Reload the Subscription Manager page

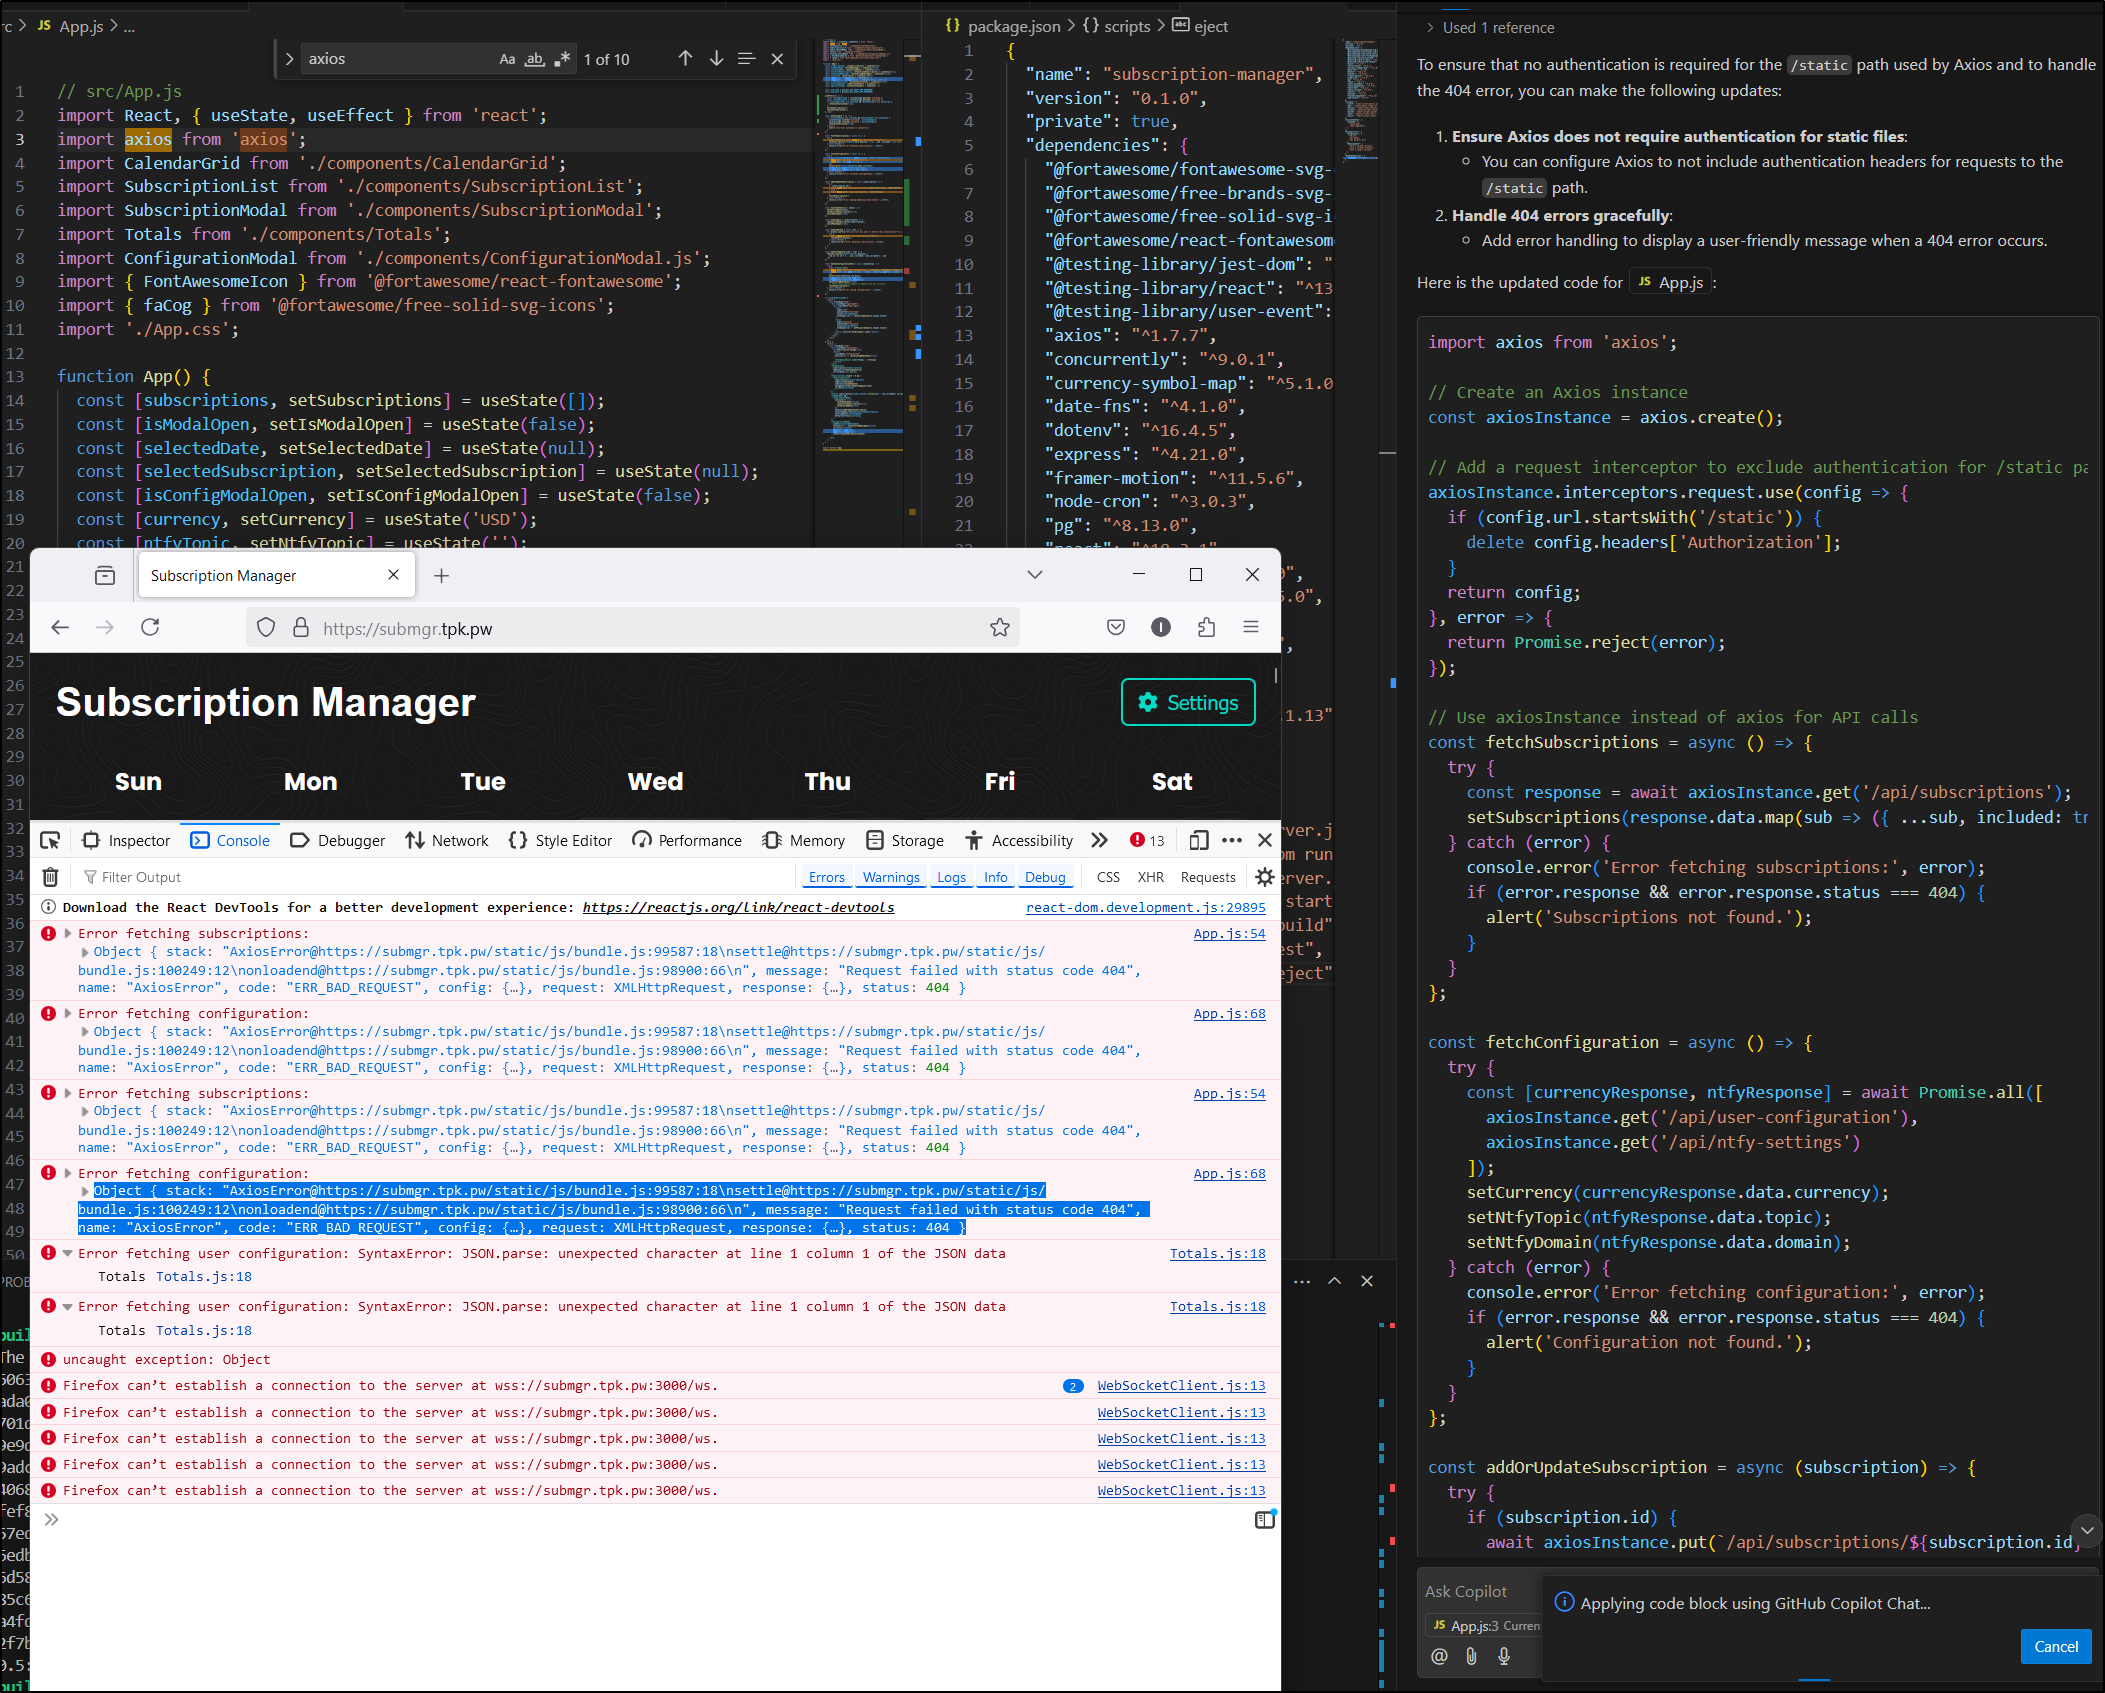[150, 627]
